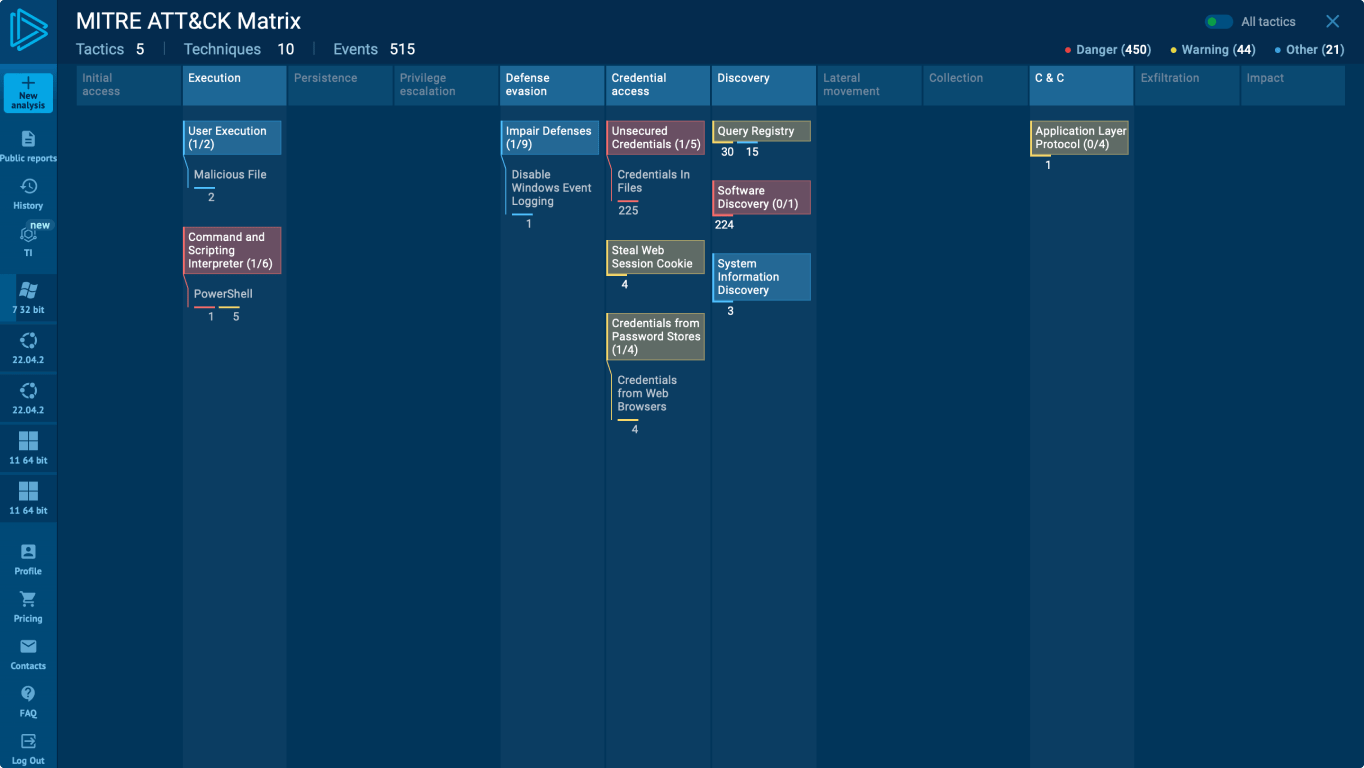Open the Malicious File sub-technique
The height and width of the screenshot is (768, 1364).
click(230, 175)
